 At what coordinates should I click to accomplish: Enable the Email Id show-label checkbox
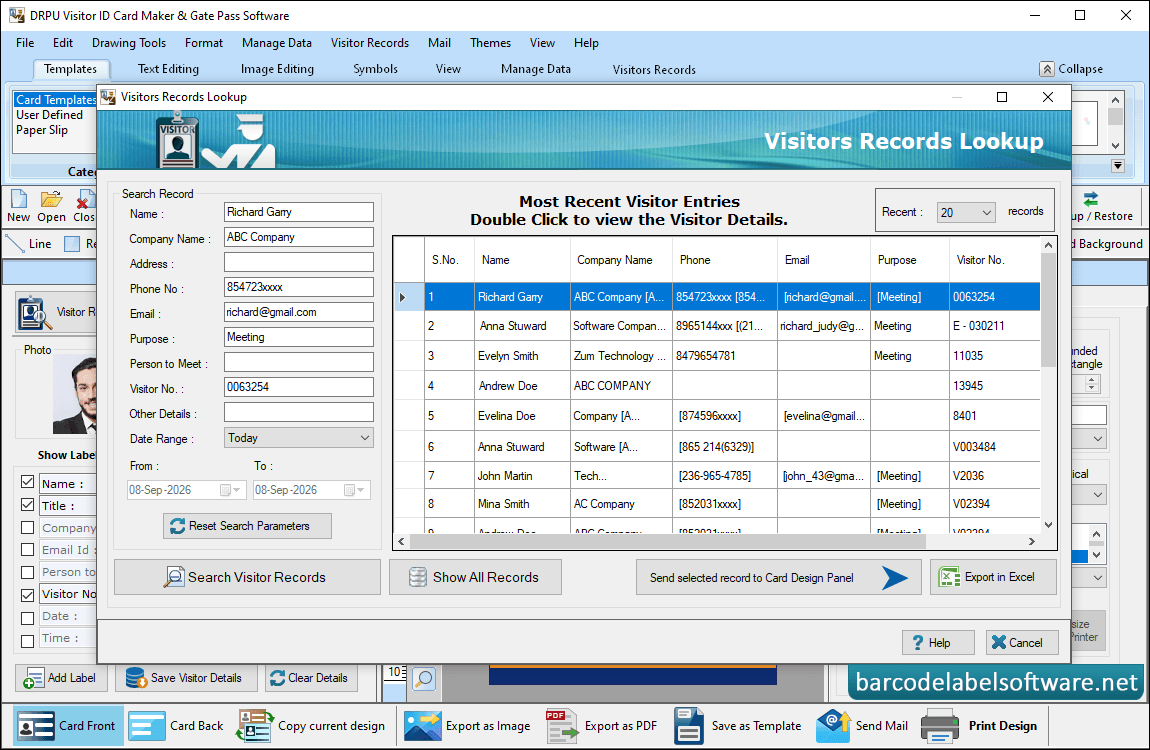tap(28, 550)
